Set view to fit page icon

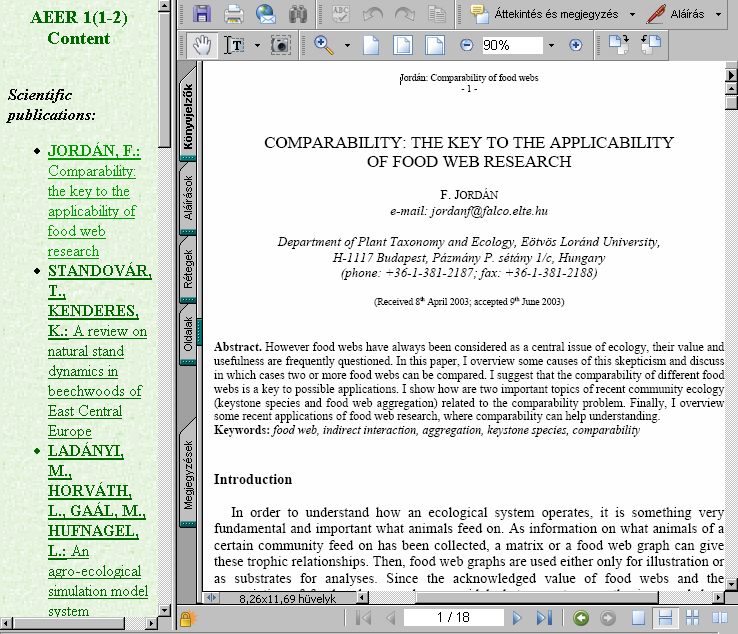(403, 45)
